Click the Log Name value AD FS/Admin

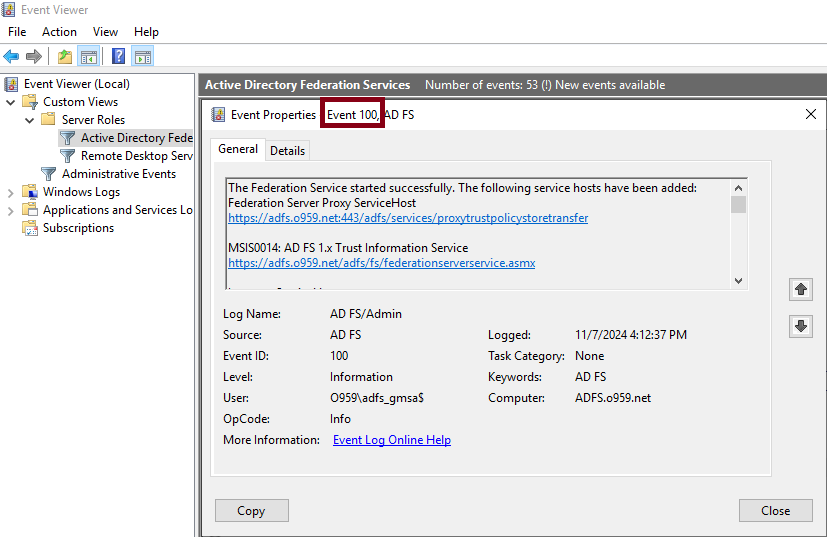click(366, 314)
